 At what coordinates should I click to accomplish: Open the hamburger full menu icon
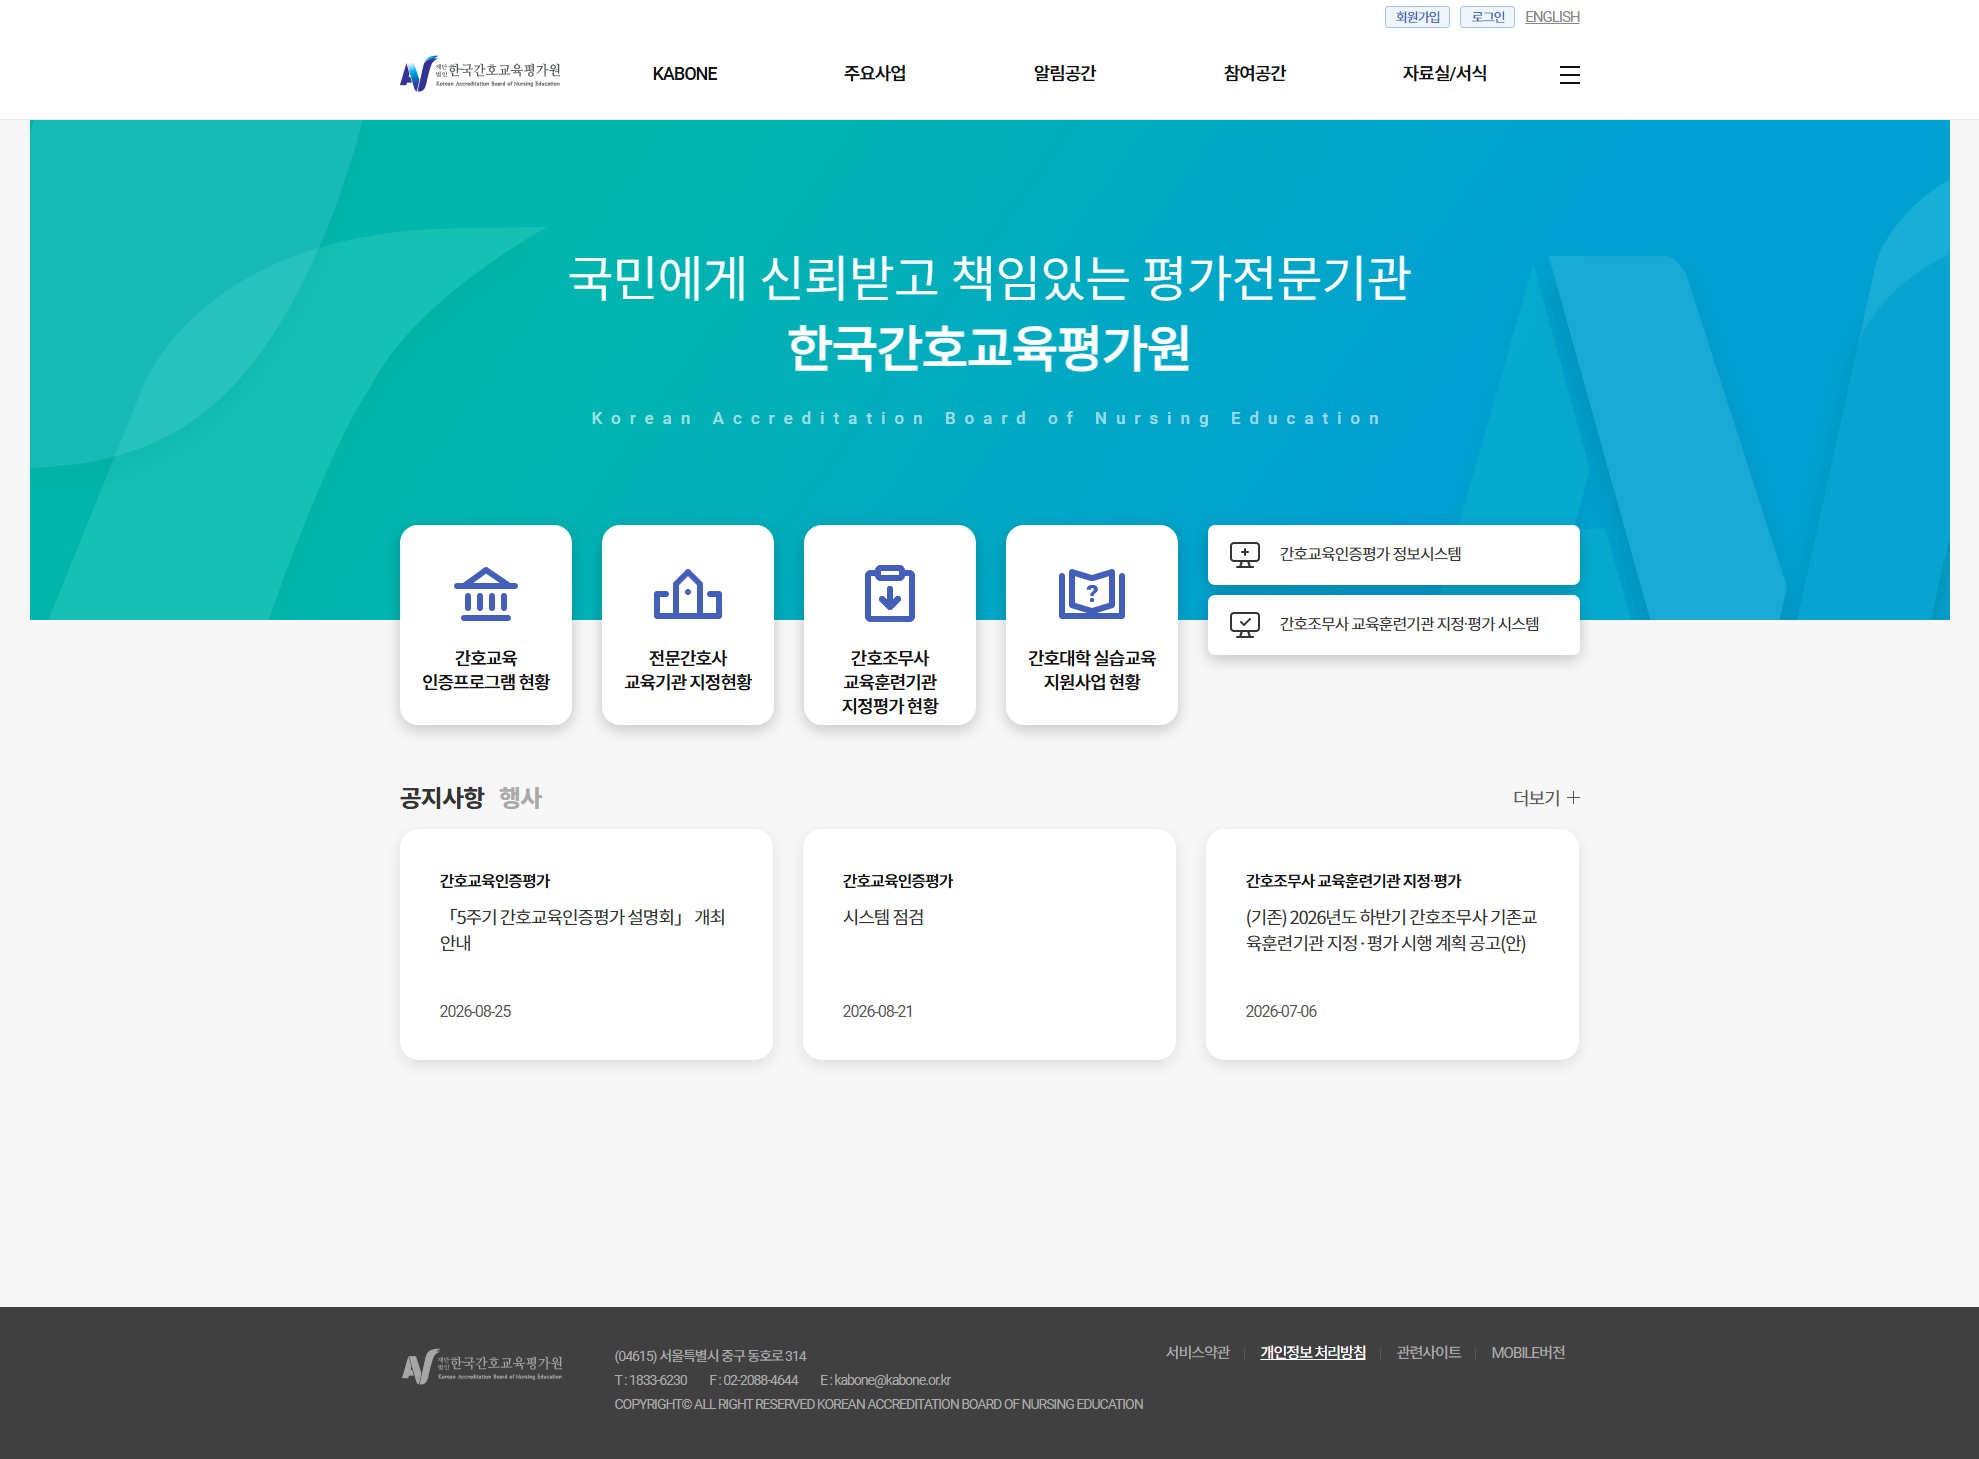click(1569, 75)
